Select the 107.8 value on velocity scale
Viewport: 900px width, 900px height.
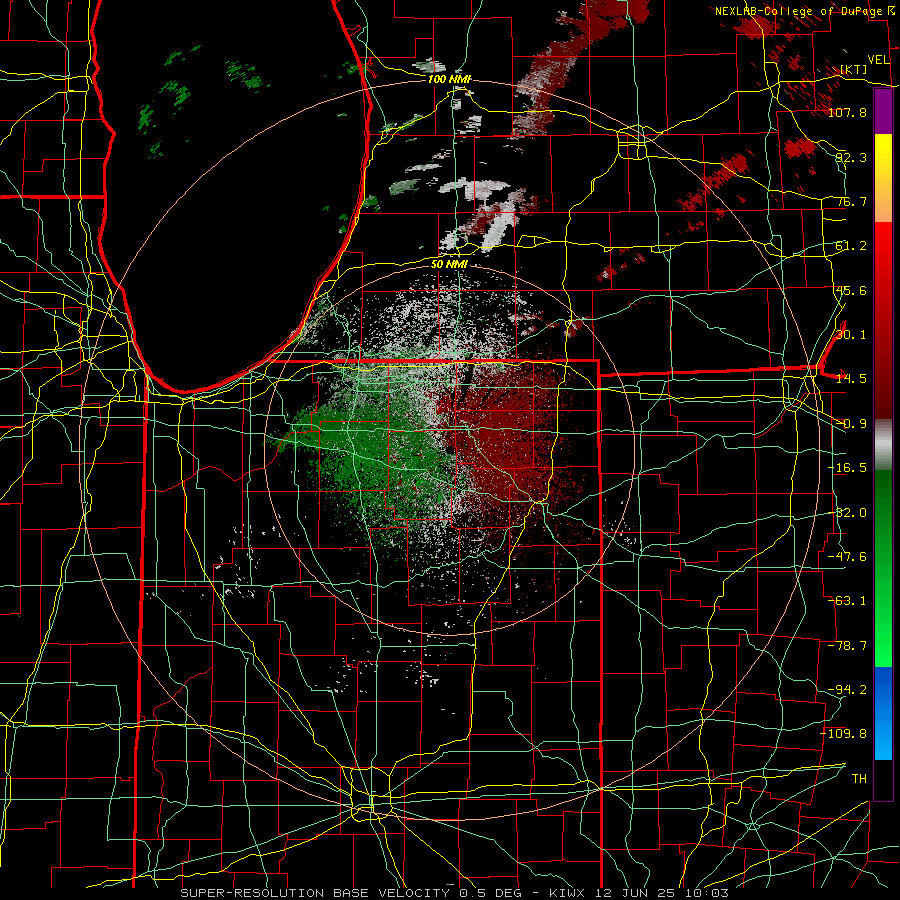[x=847, y=112]
